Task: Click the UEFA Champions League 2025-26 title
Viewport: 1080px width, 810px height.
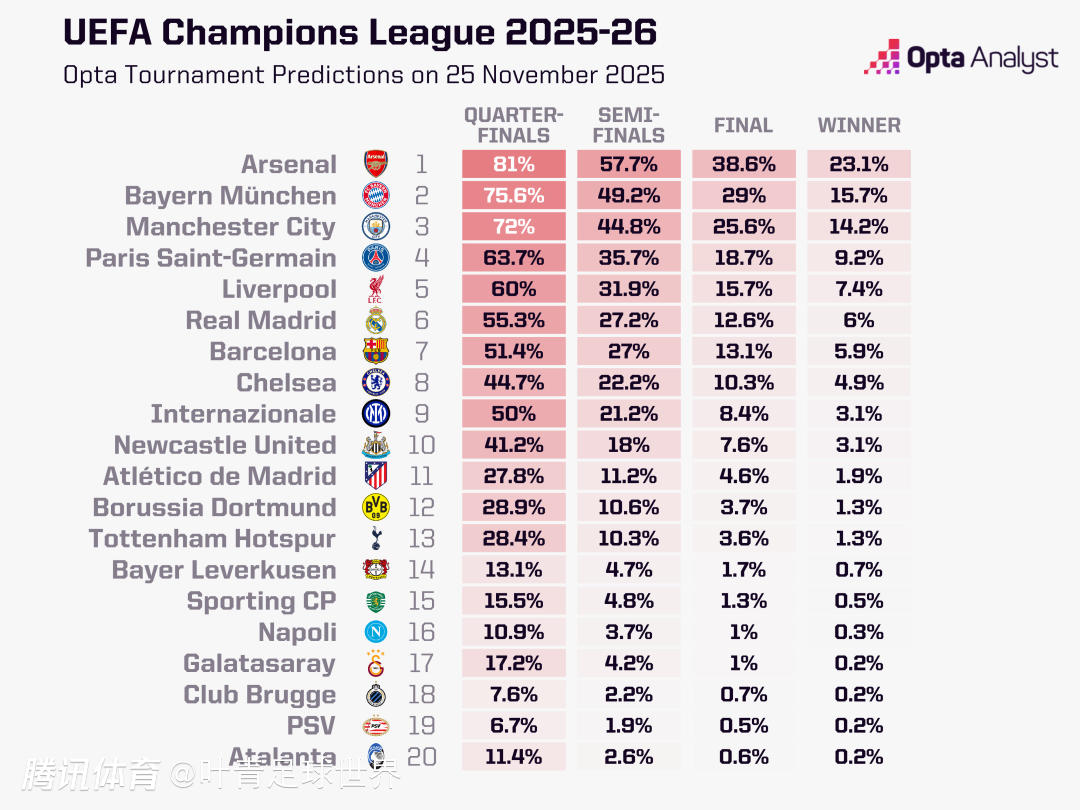Action: click(x=360, y=32)
